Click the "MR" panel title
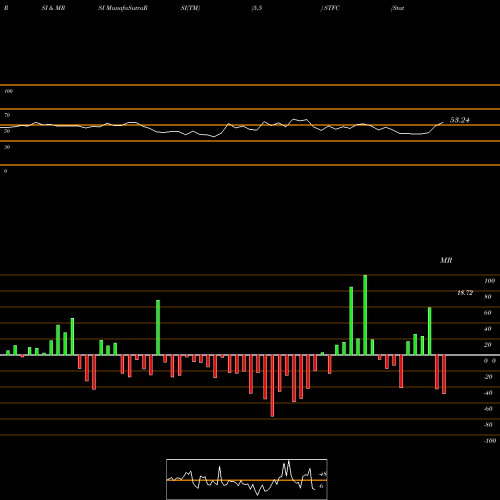Viewport: 500px width, 500px height. click(x=446, y=260)
